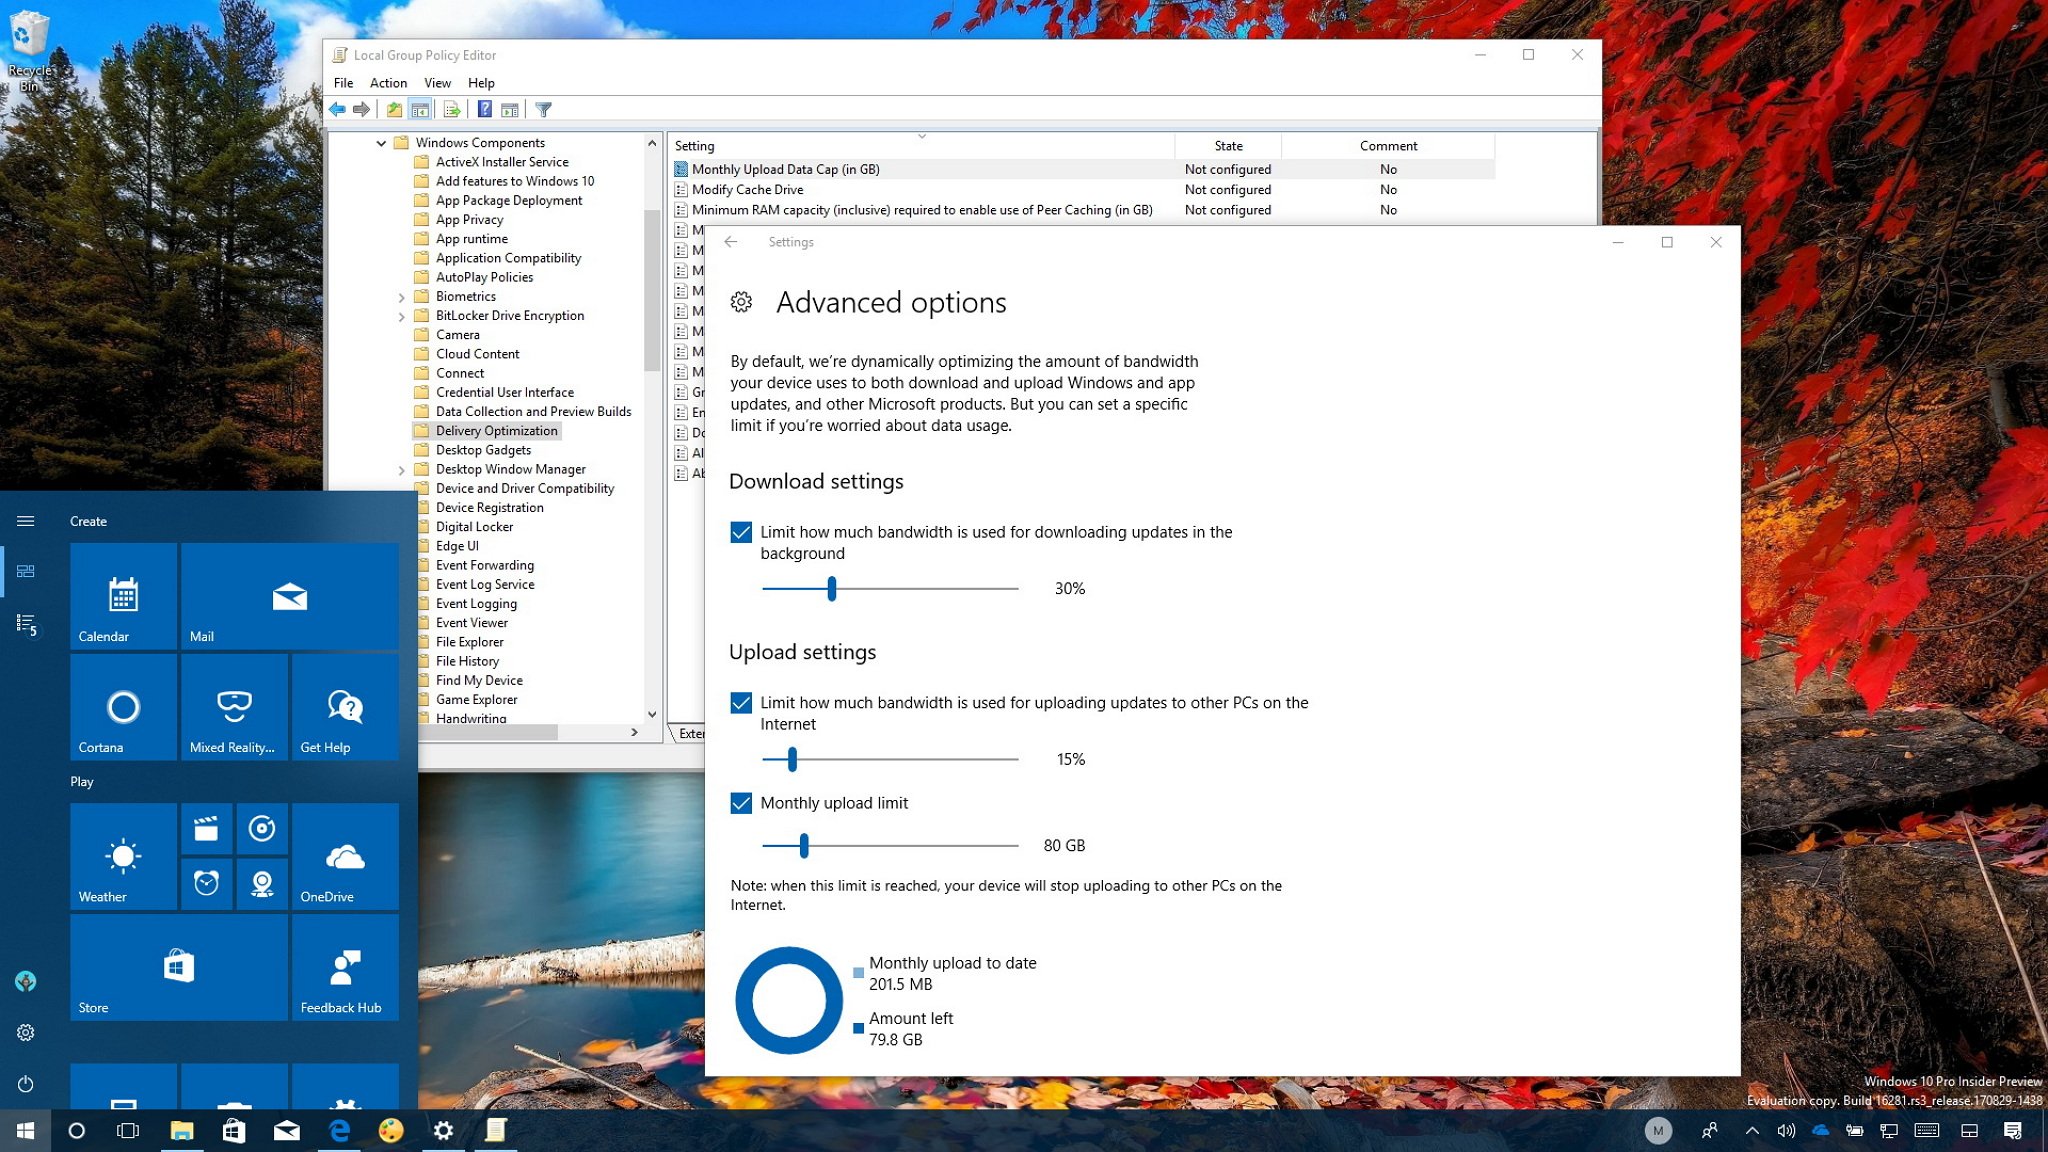
Task: Click the Comment column header
Action: tap(1388, 146)
